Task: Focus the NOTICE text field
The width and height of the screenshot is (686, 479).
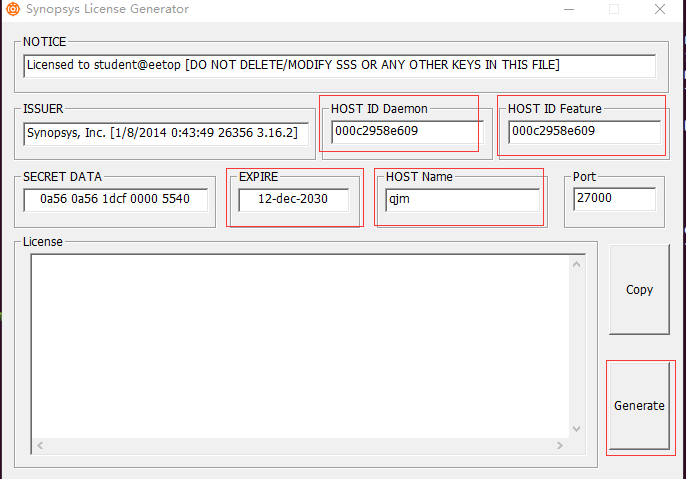Action: [x=340, y=66]
